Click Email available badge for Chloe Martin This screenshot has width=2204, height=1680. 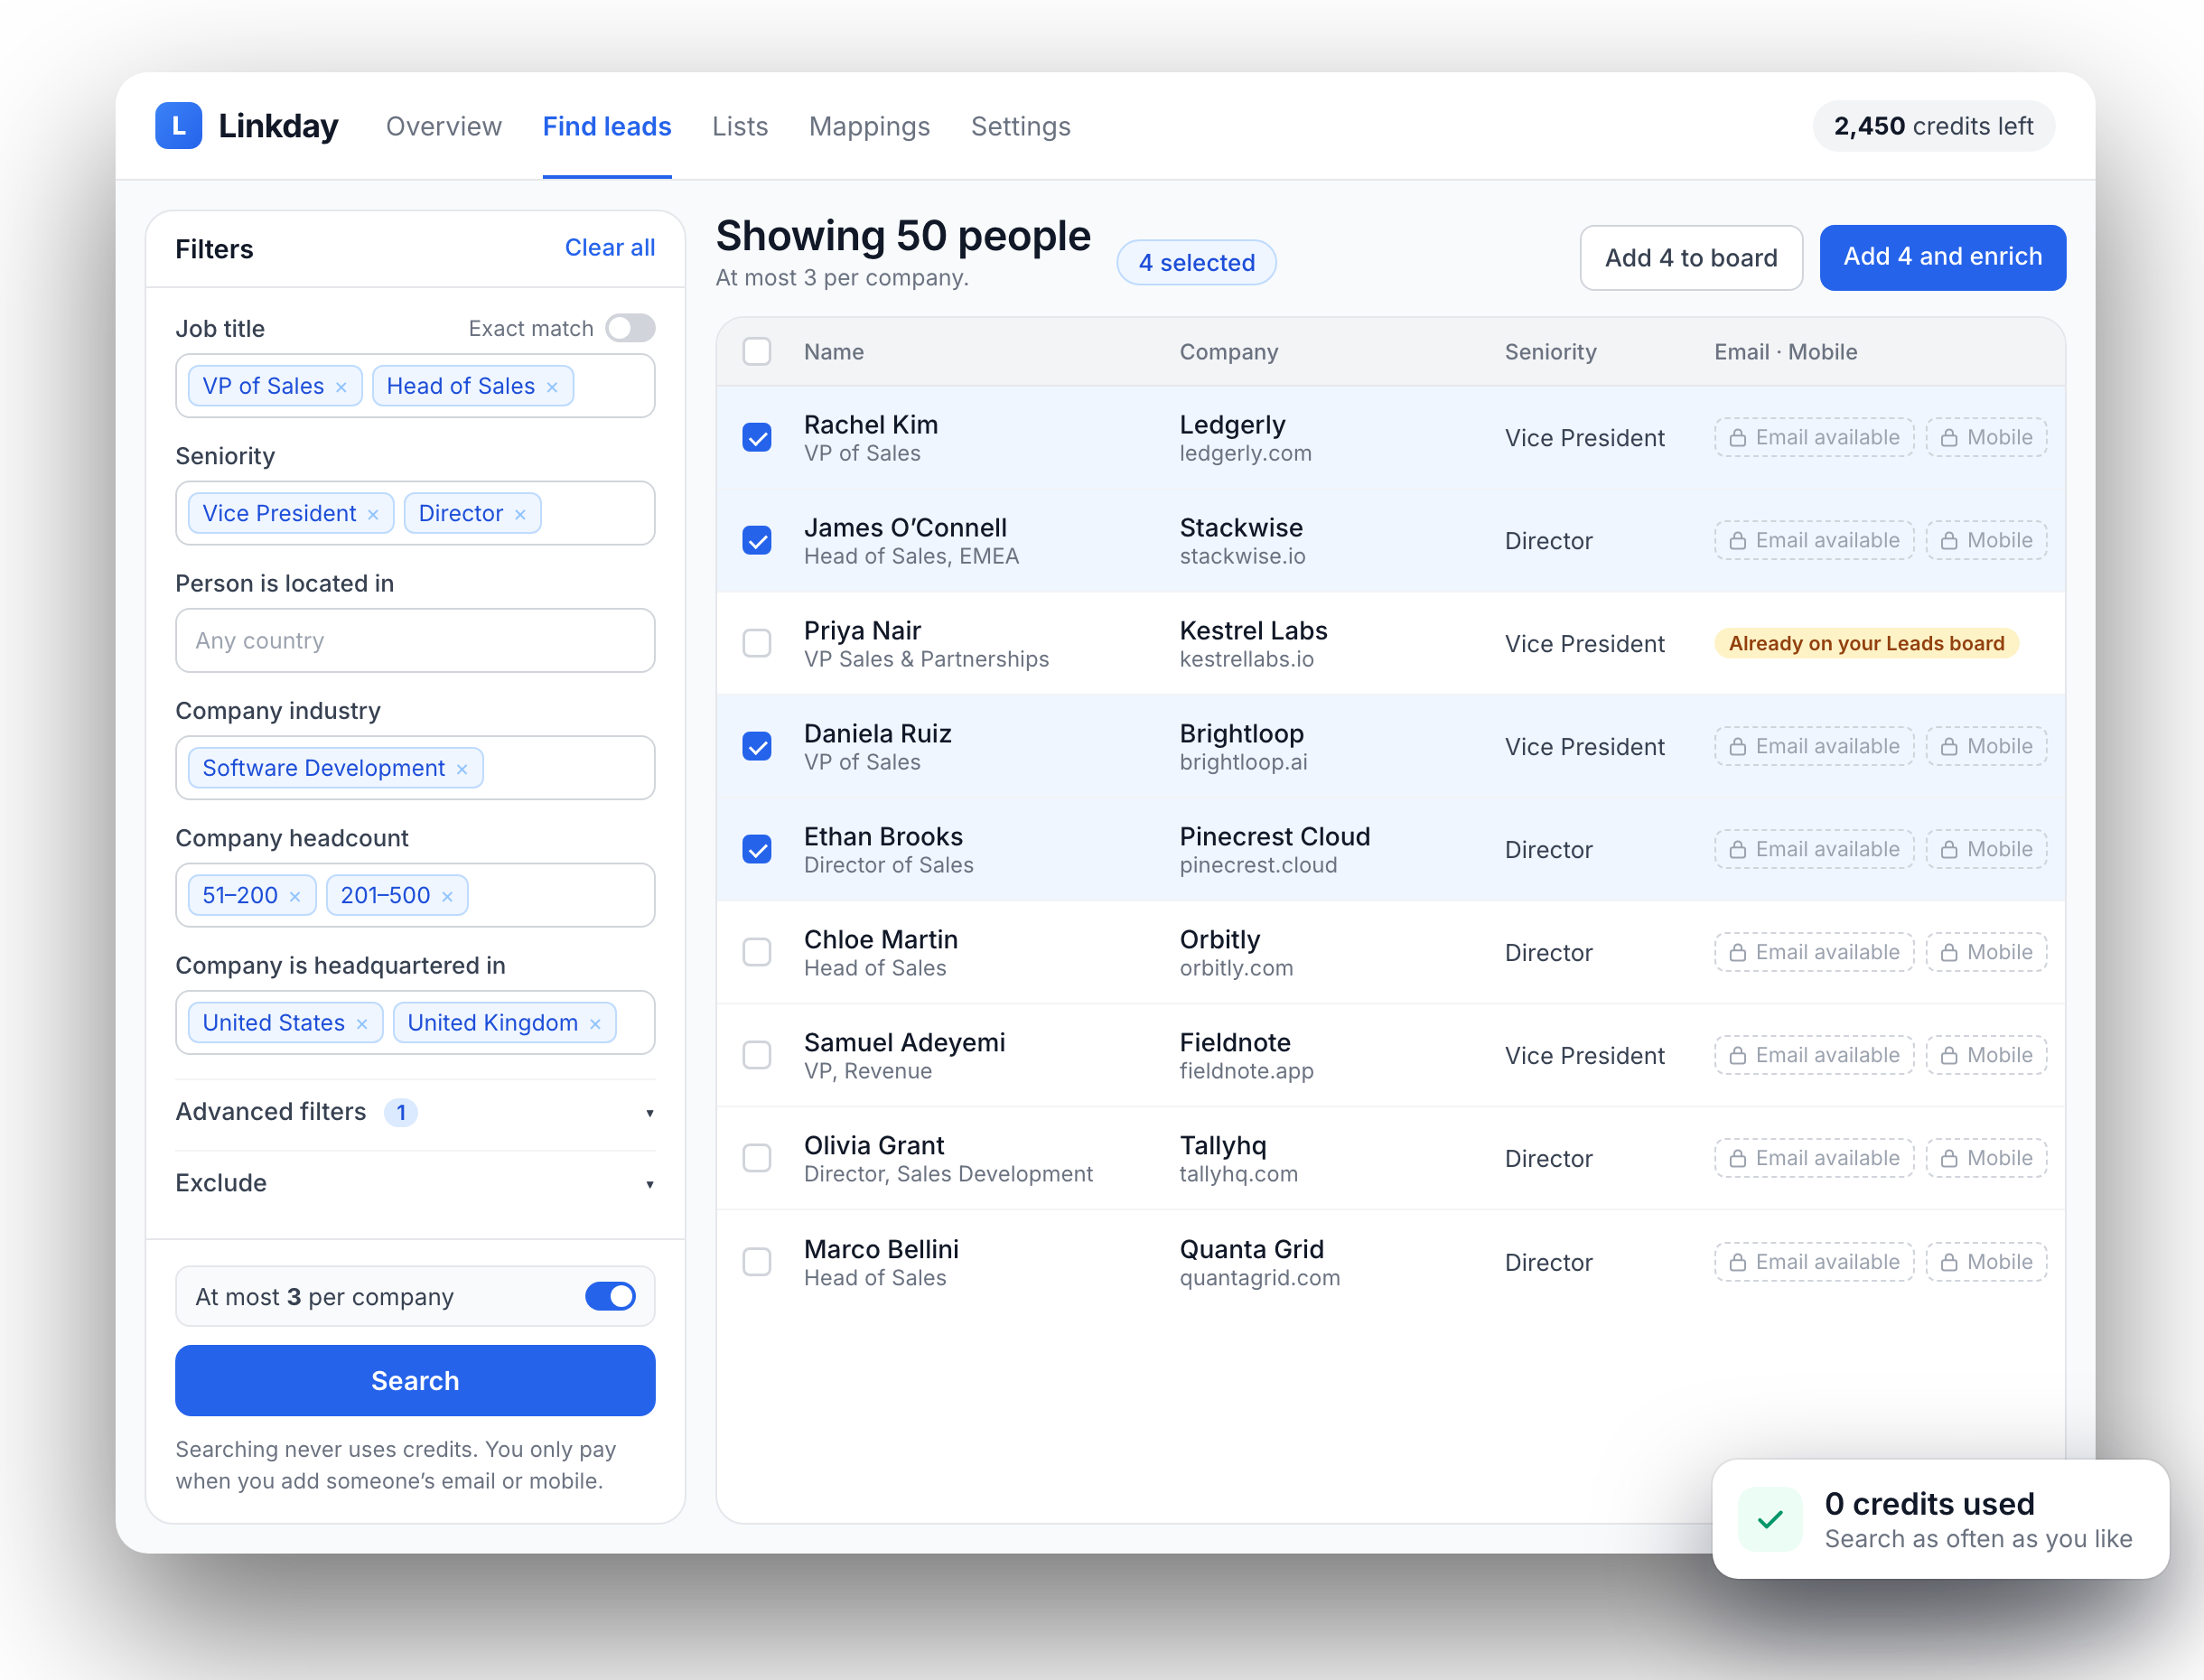(x=1814, y=952)
